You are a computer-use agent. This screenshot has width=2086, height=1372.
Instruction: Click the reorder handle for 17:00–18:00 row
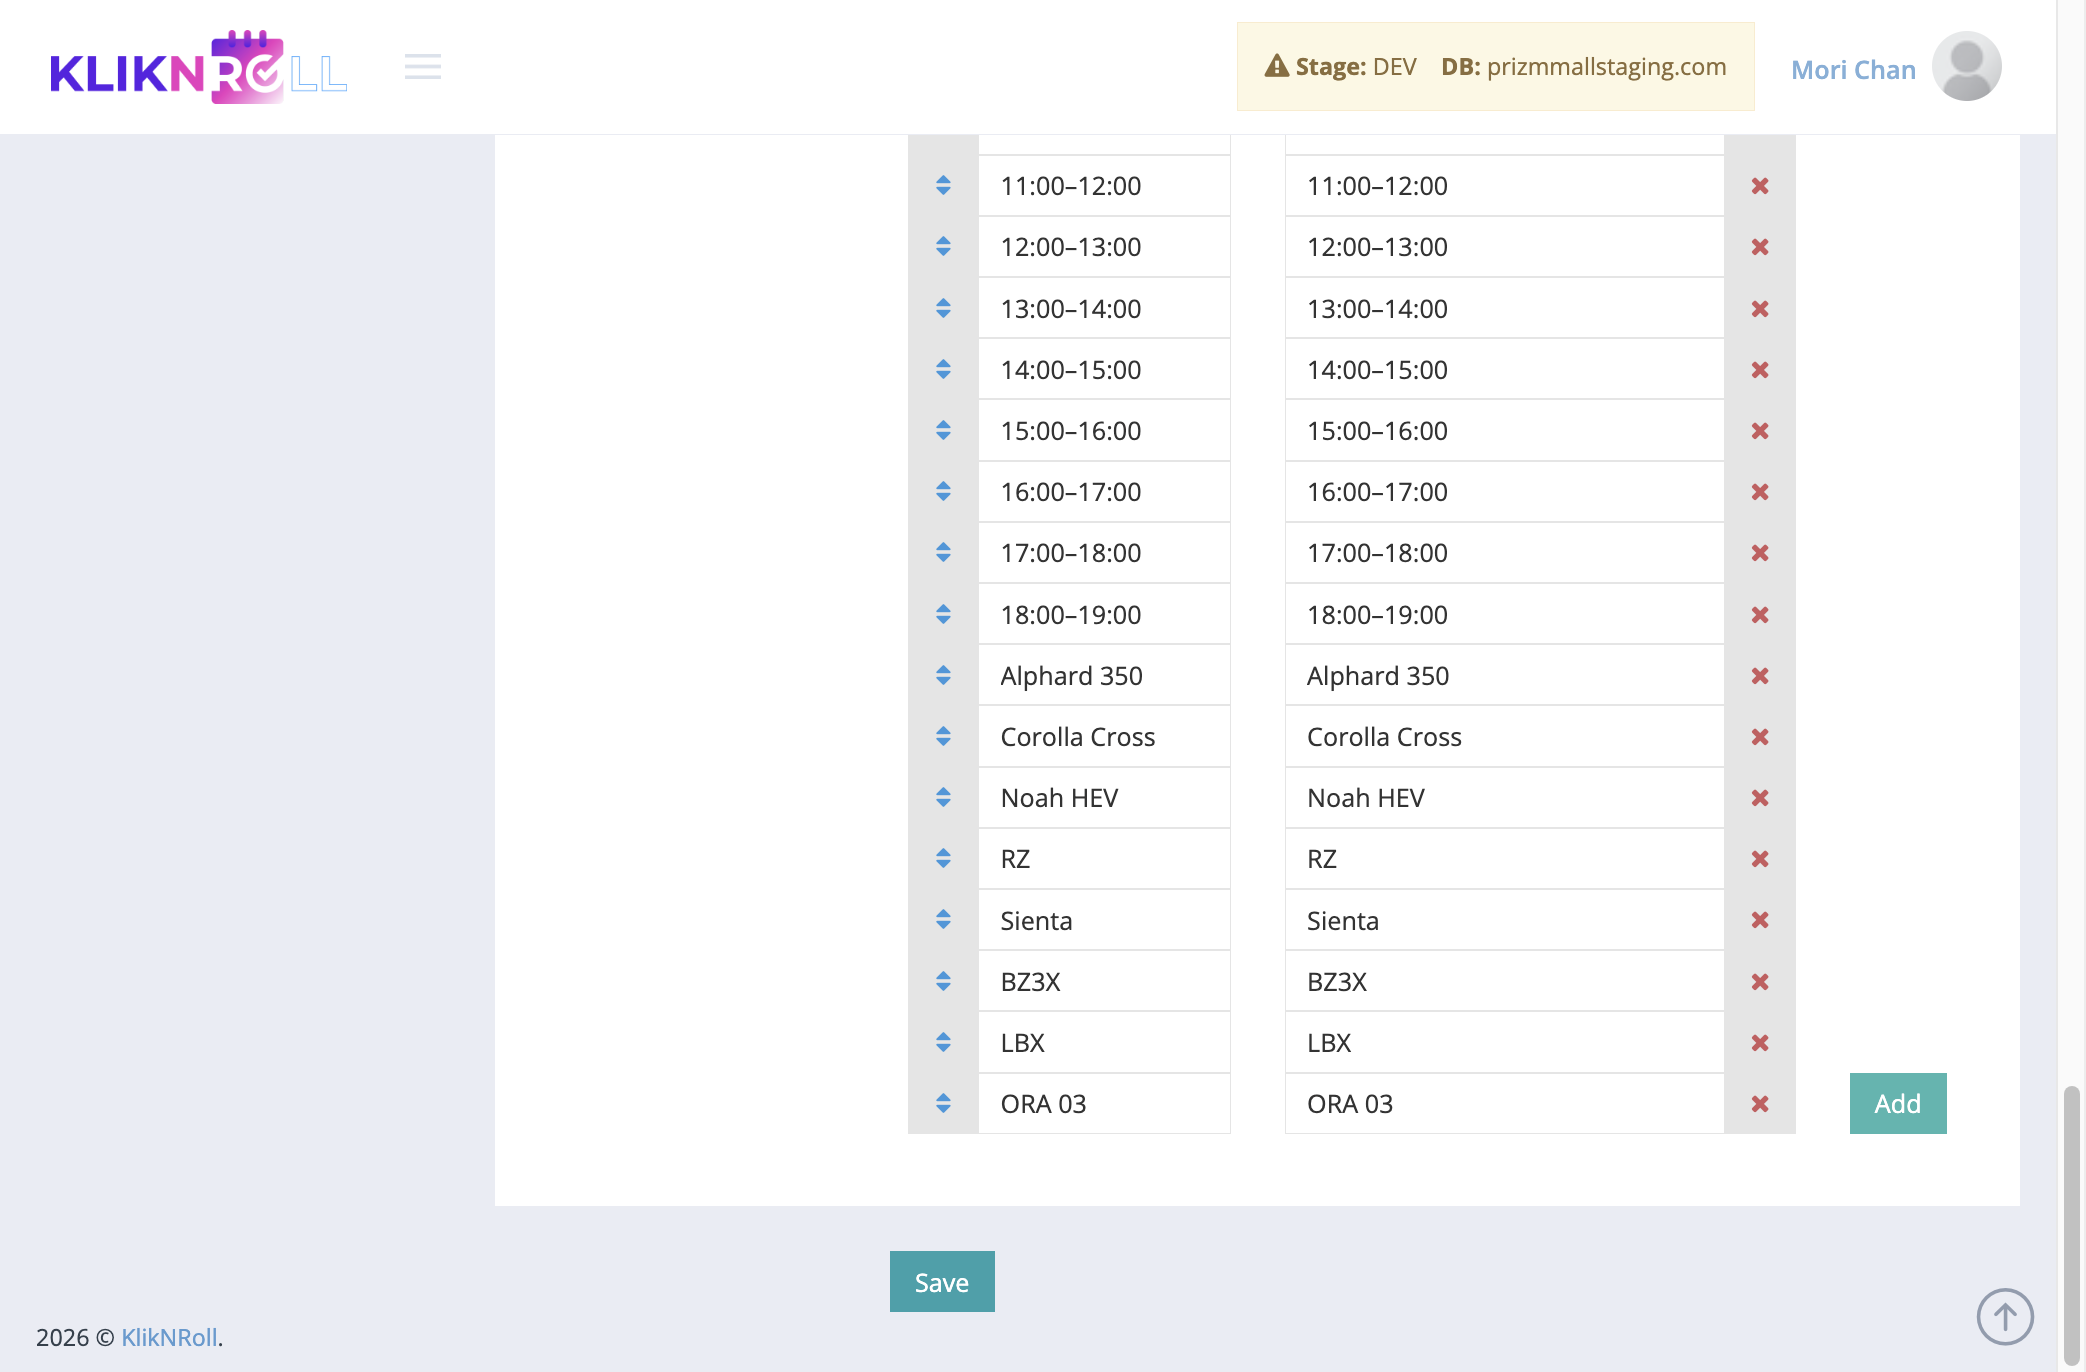pos(943,553)
